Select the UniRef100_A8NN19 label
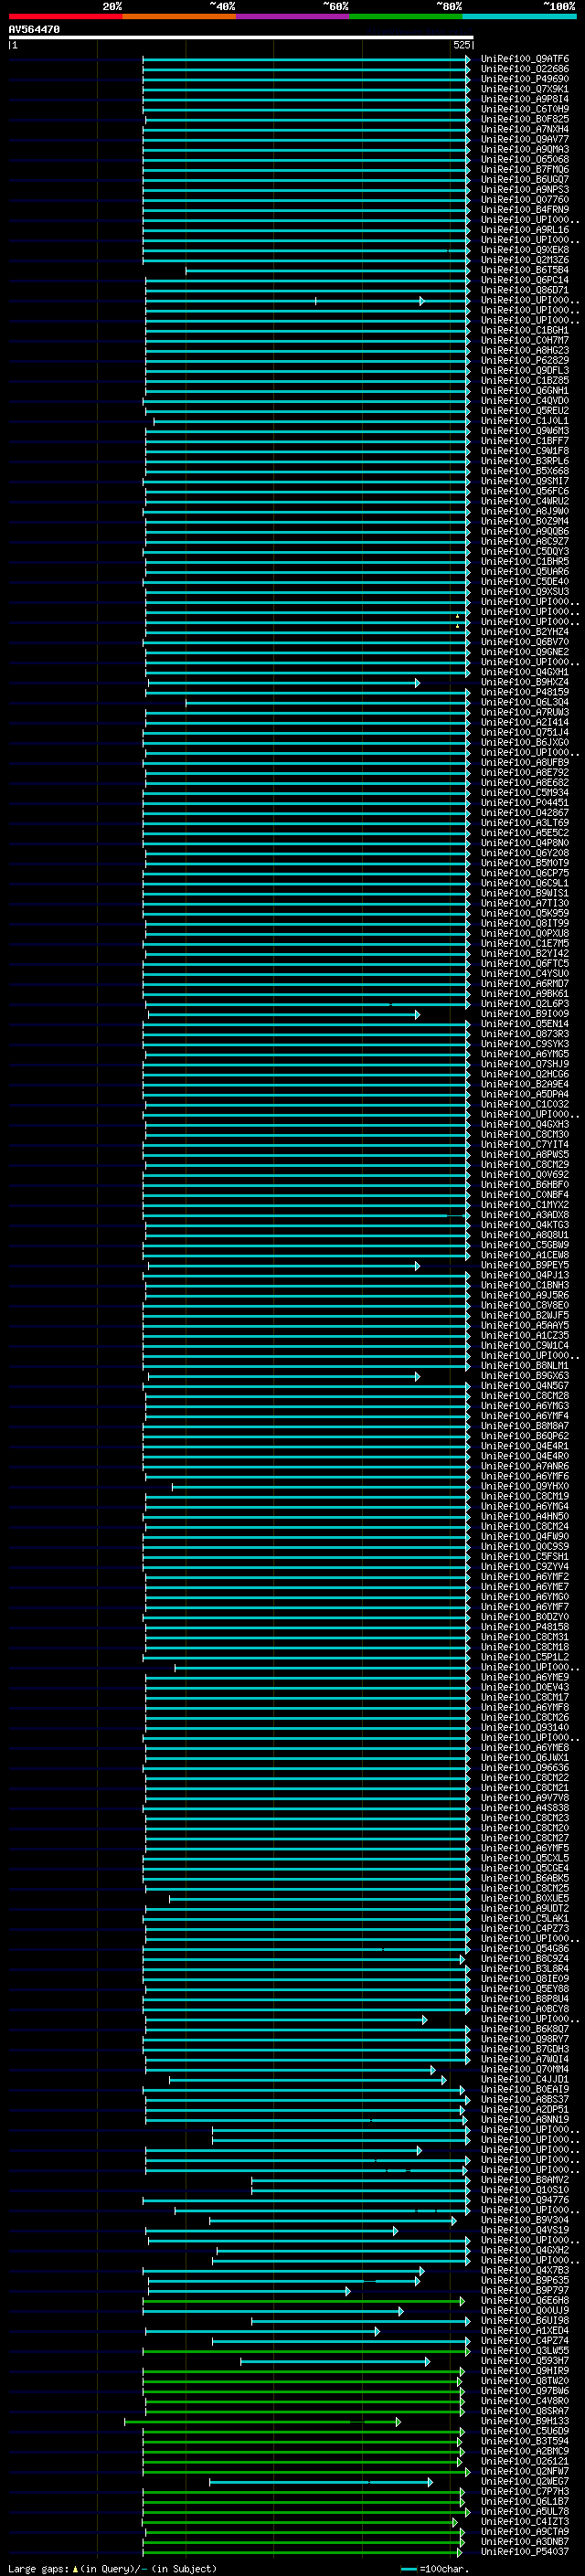 pyautogui.click(x=525, y=2119)
